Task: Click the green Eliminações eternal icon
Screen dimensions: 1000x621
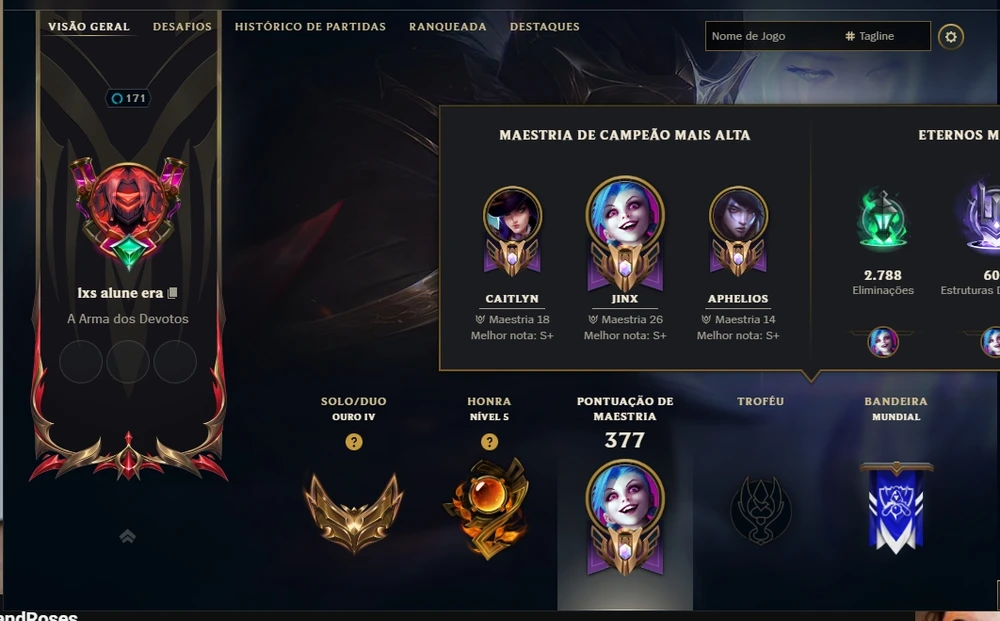Action: pos(883,220)
